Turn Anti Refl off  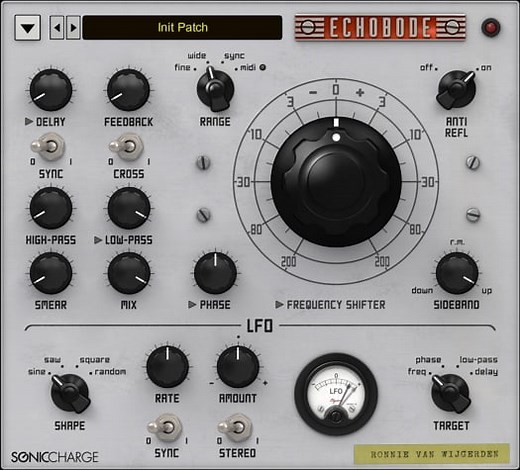point(426,68)
